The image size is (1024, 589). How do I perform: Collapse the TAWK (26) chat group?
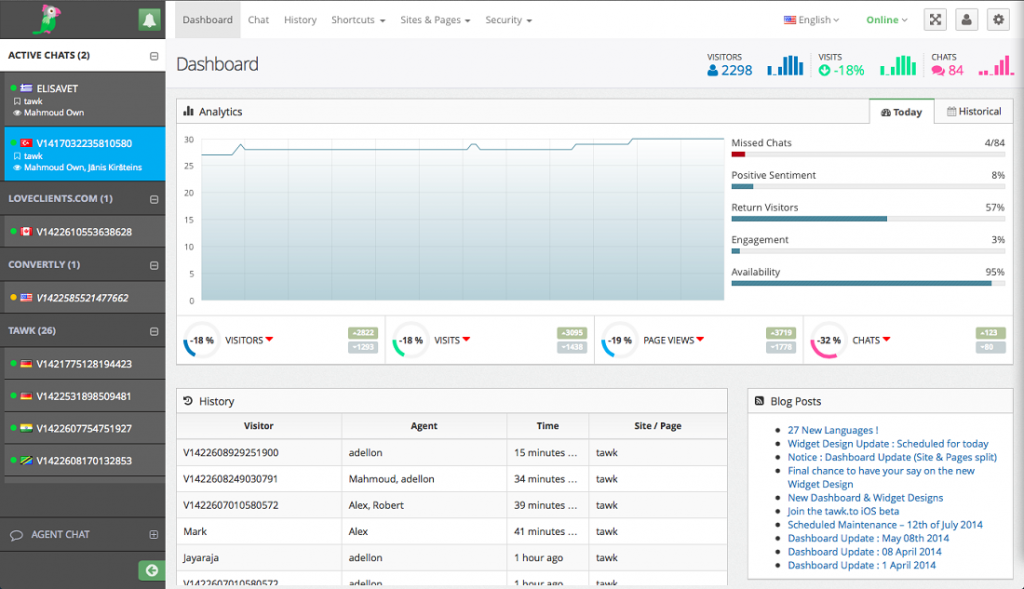[155, 330]
